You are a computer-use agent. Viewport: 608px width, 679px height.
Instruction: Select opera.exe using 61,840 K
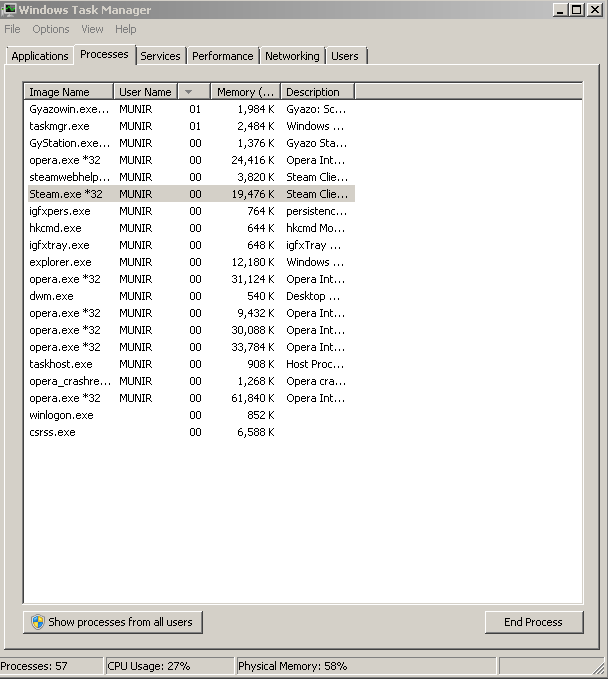191,398
